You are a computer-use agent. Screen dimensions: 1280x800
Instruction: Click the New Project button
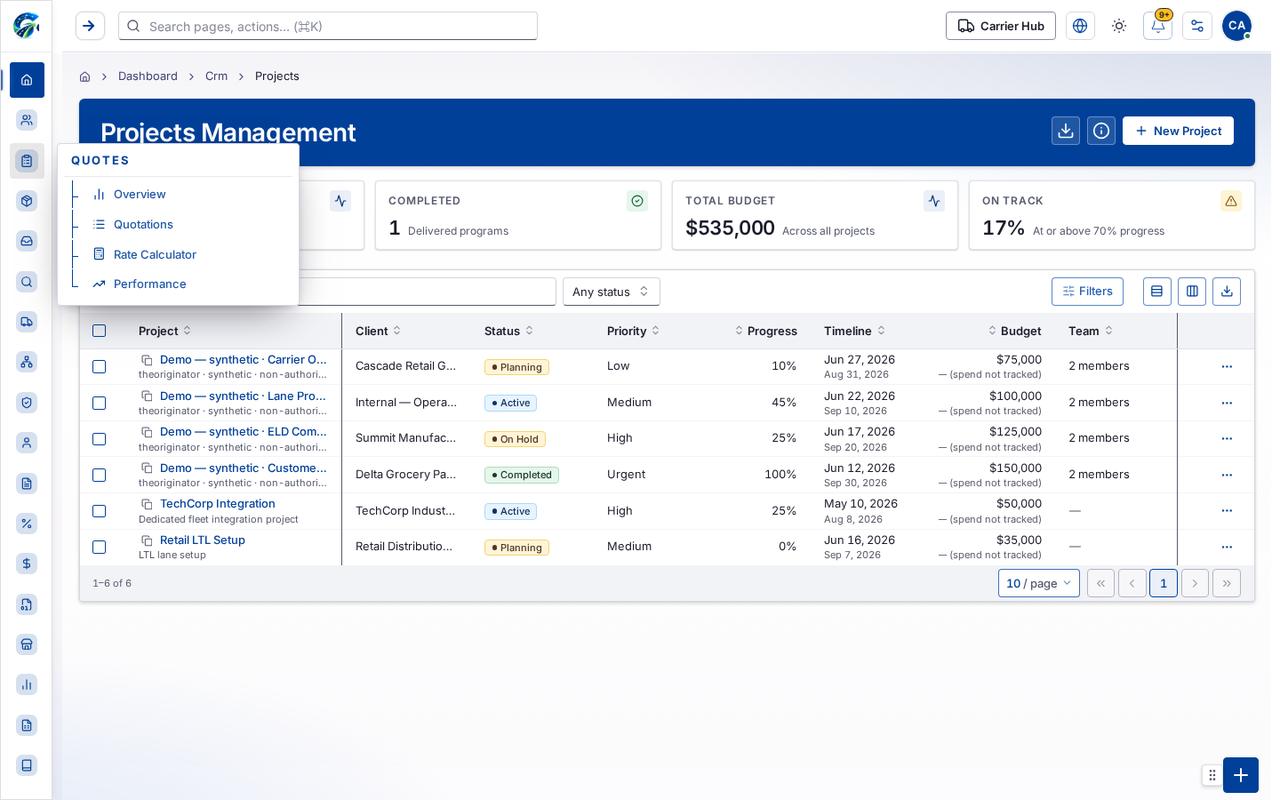point(1178,131)
